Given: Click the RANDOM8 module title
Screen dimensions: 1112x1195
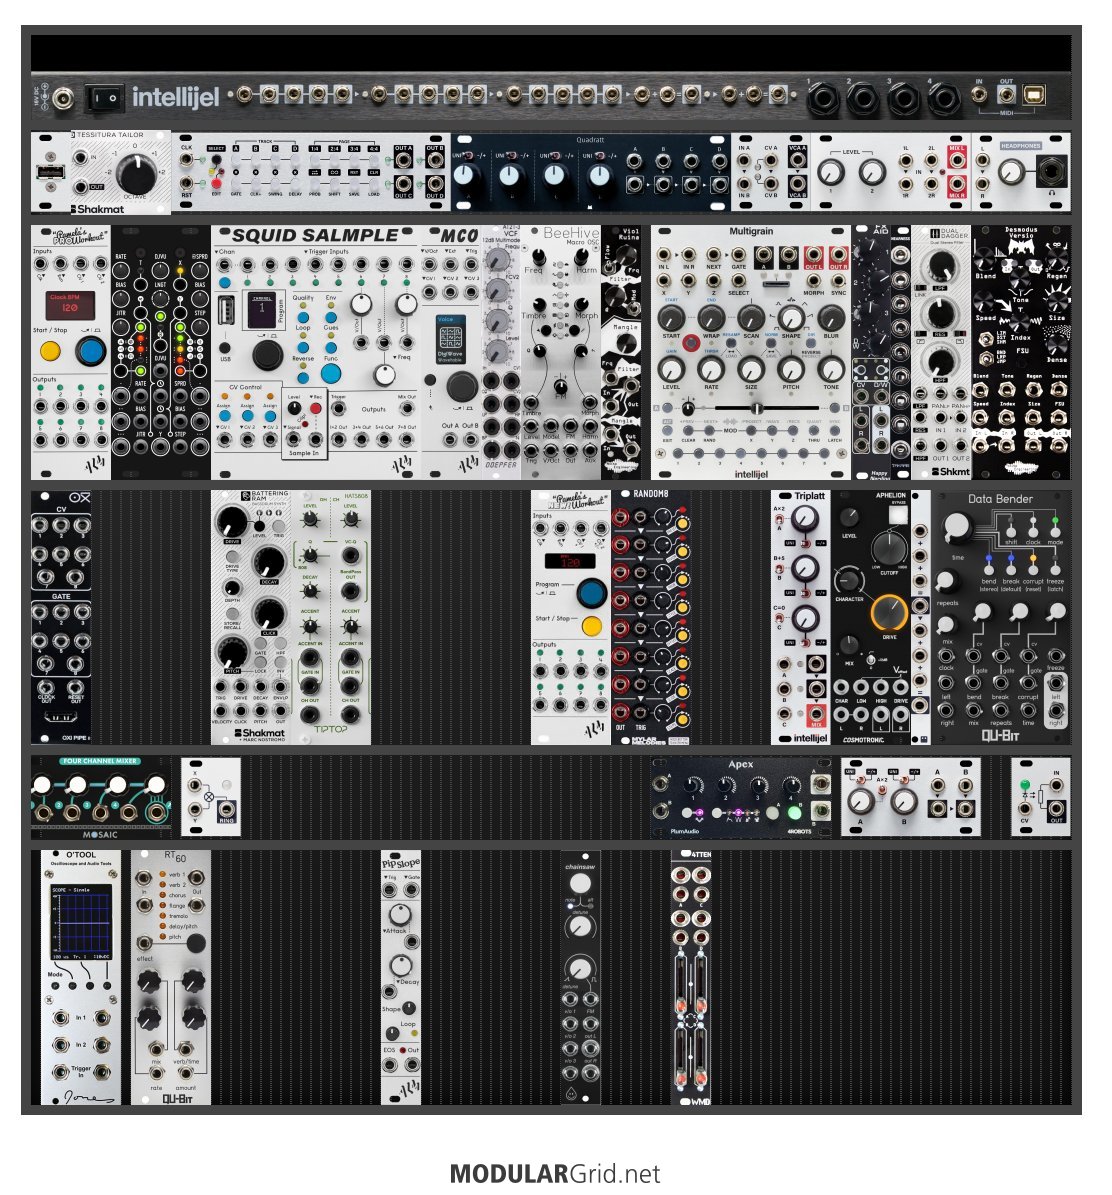Looking at the screenshot, I should click(x=649, y=494).
